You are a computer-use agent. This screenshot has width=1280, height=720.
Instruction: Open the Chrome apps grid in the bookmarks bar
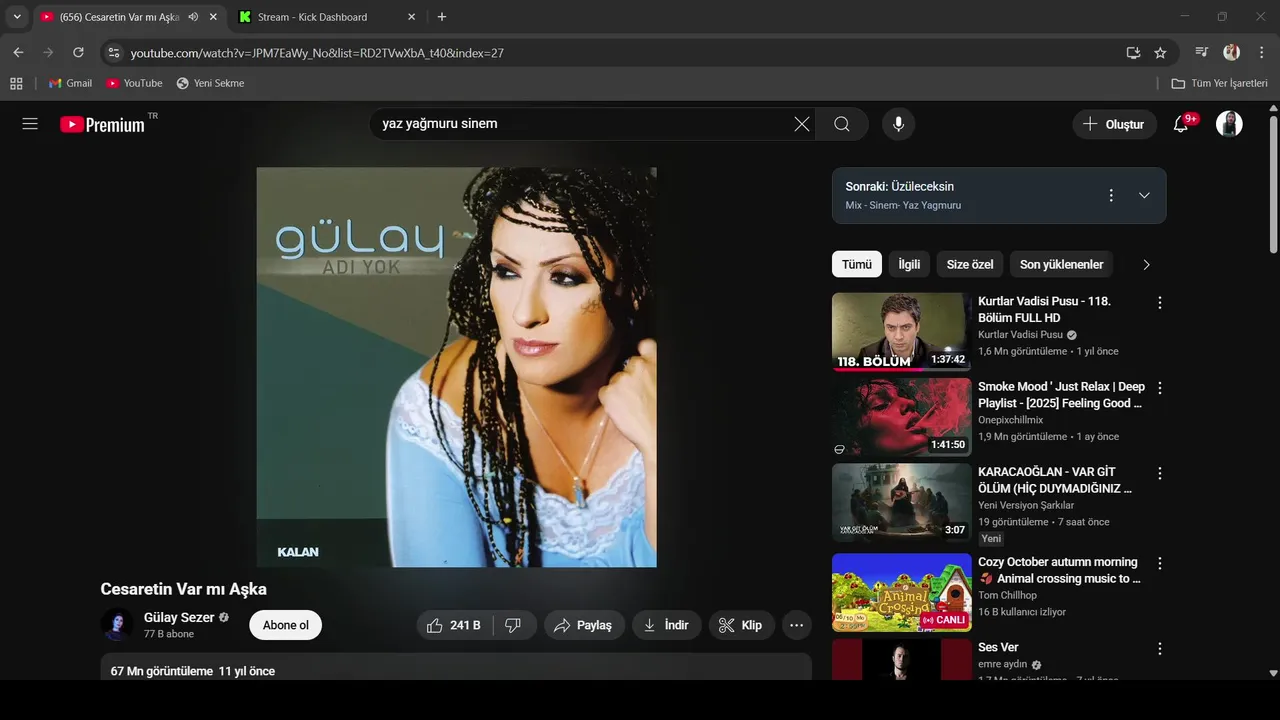click(16, 83)
